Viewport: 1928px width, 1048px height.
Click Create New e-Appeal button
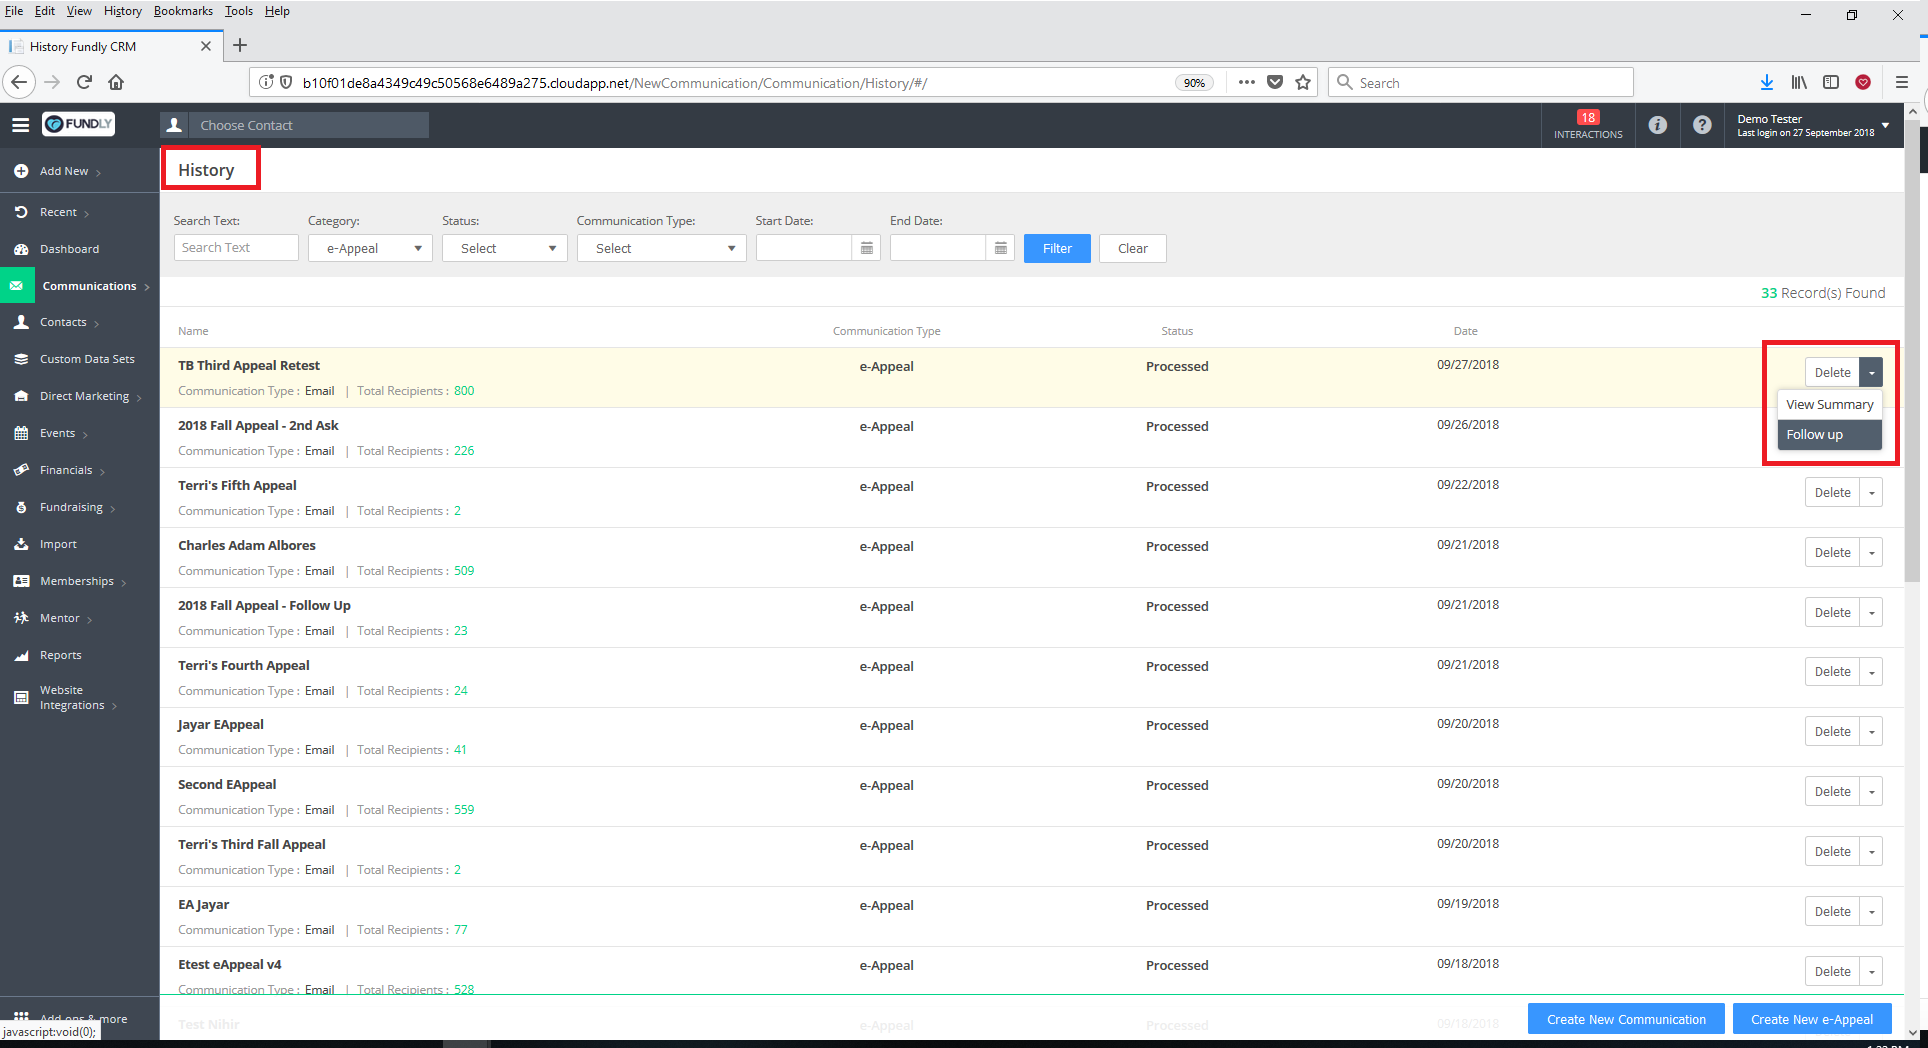click(x=1811, y=1019)
